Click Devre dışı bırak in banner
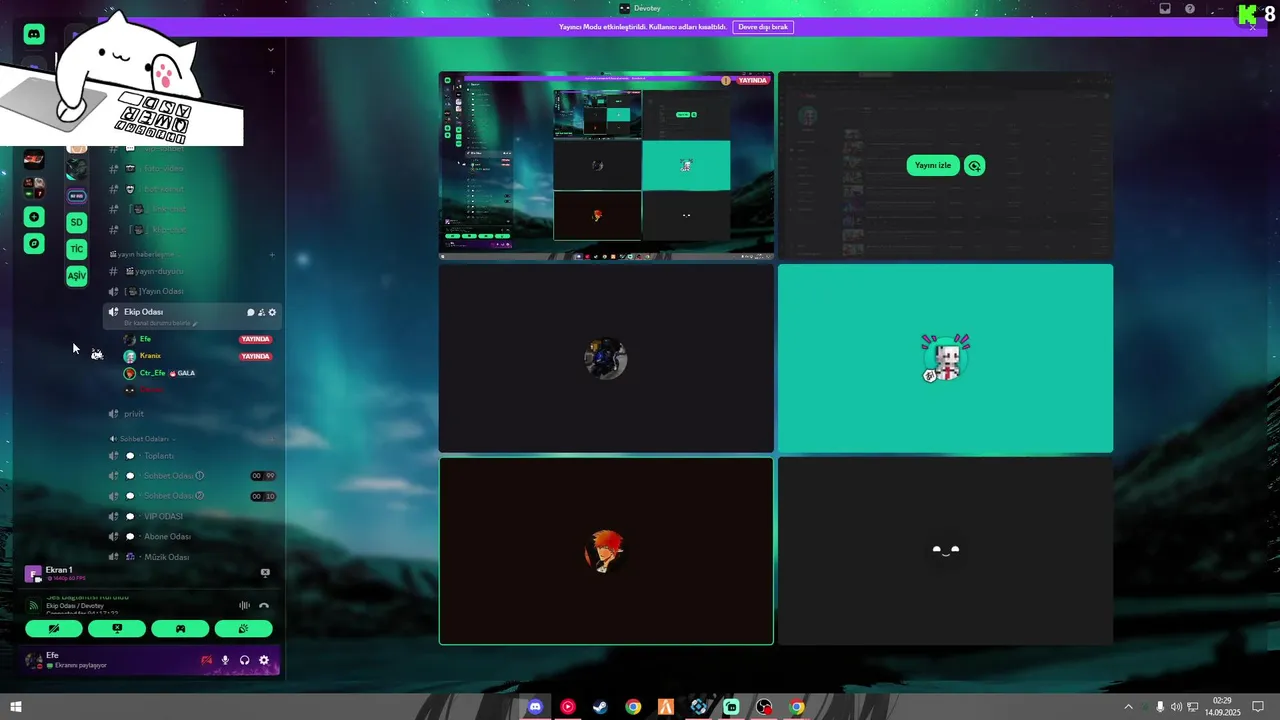1280x720 pixels. pos(763,27)
